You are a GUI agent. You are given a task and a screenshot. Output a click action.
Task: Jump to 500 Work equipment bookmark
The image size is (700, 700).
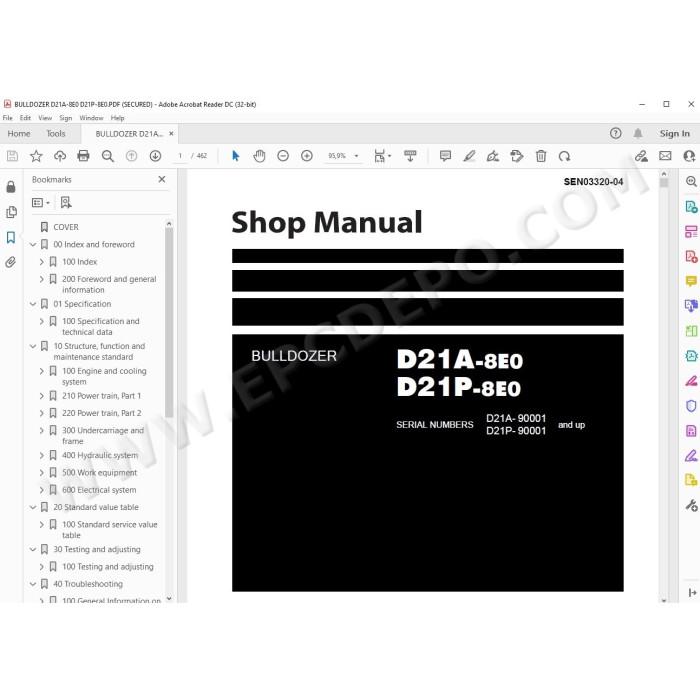[x=100, y=473]
